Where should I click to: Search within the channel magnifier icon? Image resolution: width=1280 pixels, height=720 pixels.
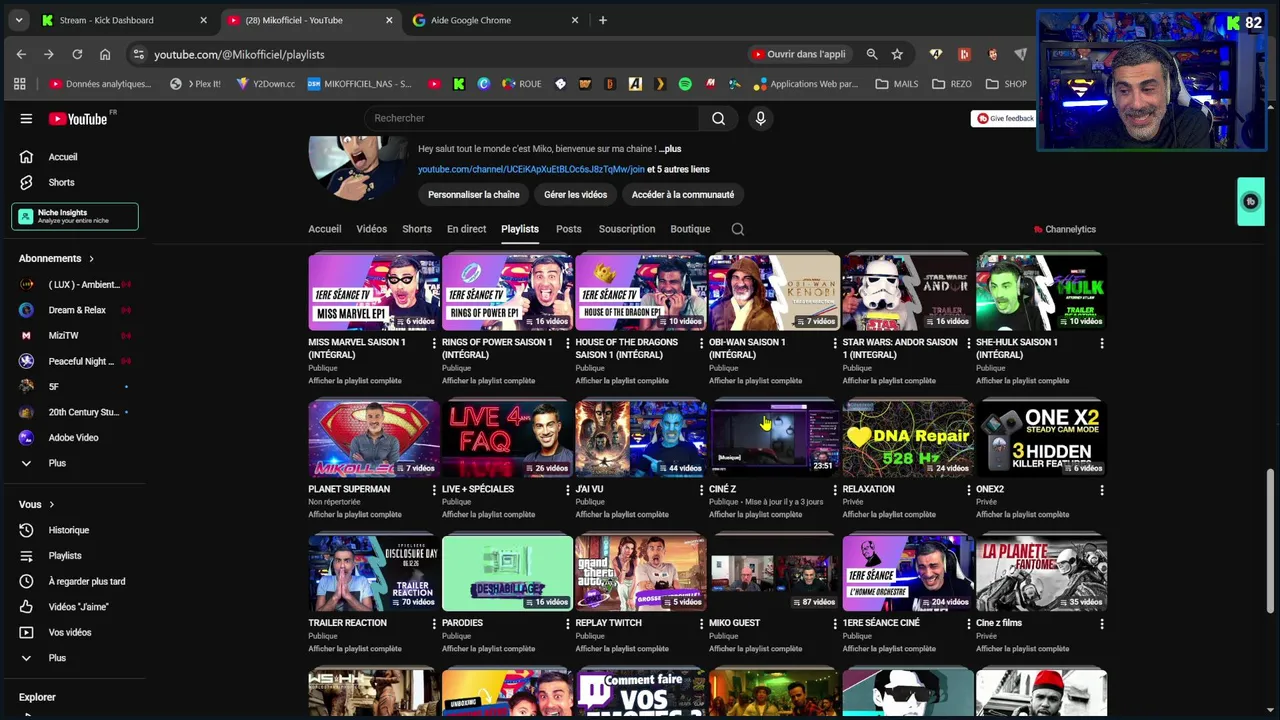pyautogui.click(x=738, y=229)
